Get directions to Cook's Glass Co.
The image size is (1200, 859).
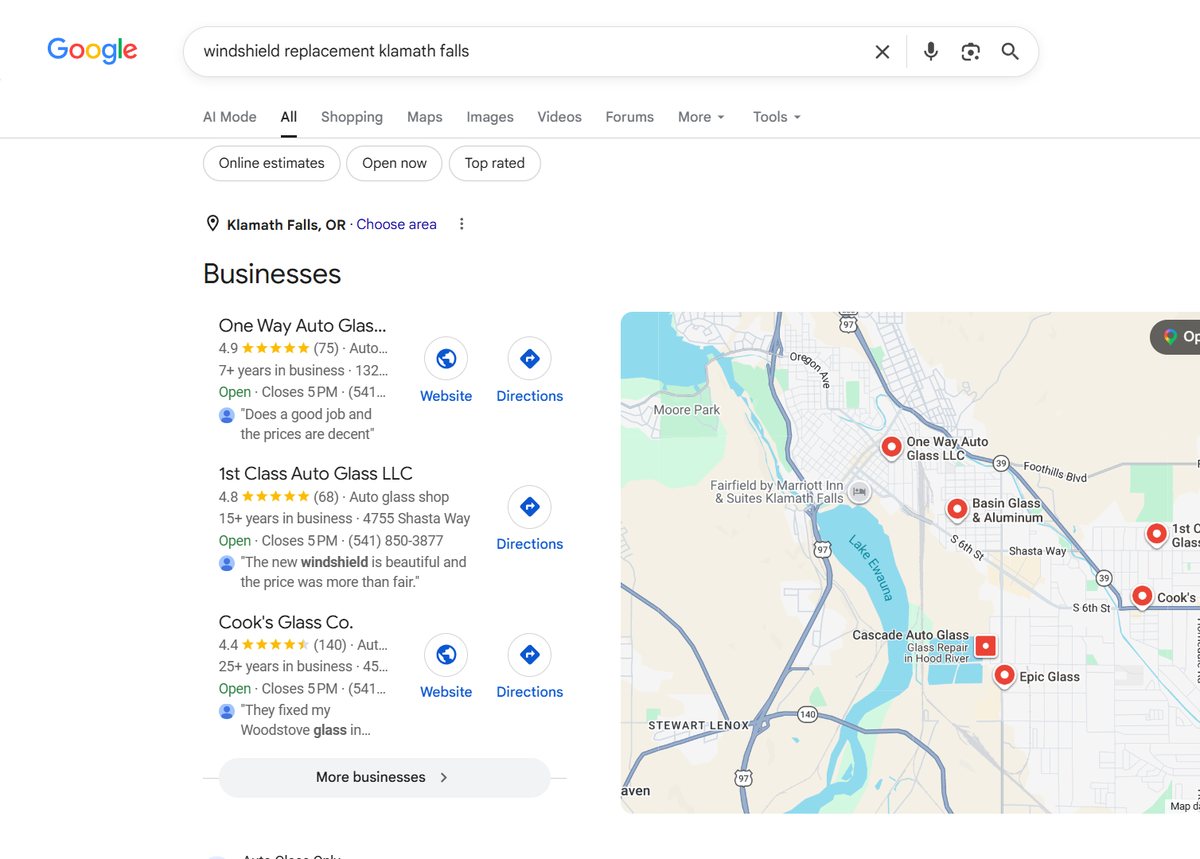(530, 655)
